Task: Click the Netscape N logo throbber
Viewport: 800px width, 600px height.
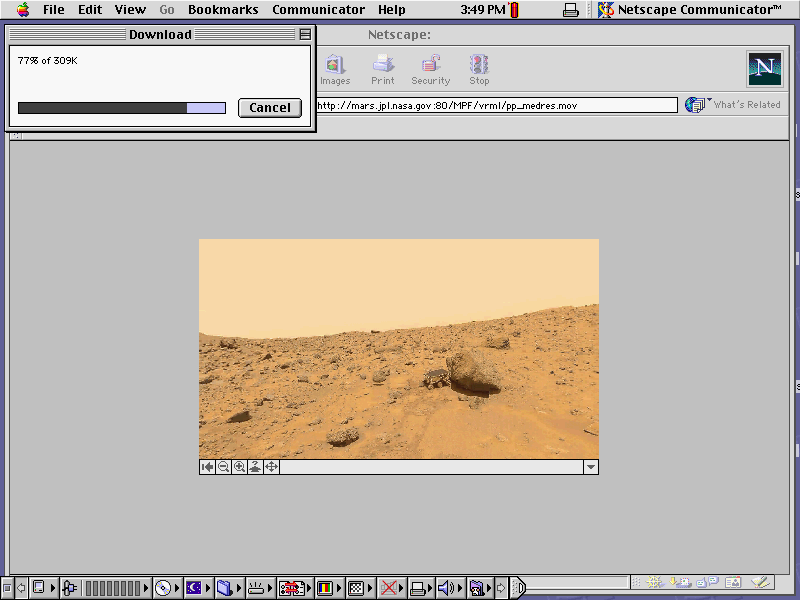Action: [764, 68]
